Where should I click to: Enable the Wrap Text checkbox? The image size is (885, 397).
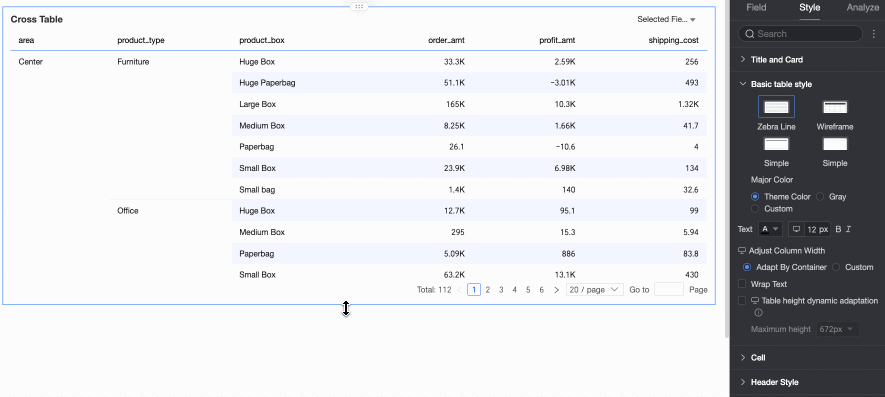743,284
